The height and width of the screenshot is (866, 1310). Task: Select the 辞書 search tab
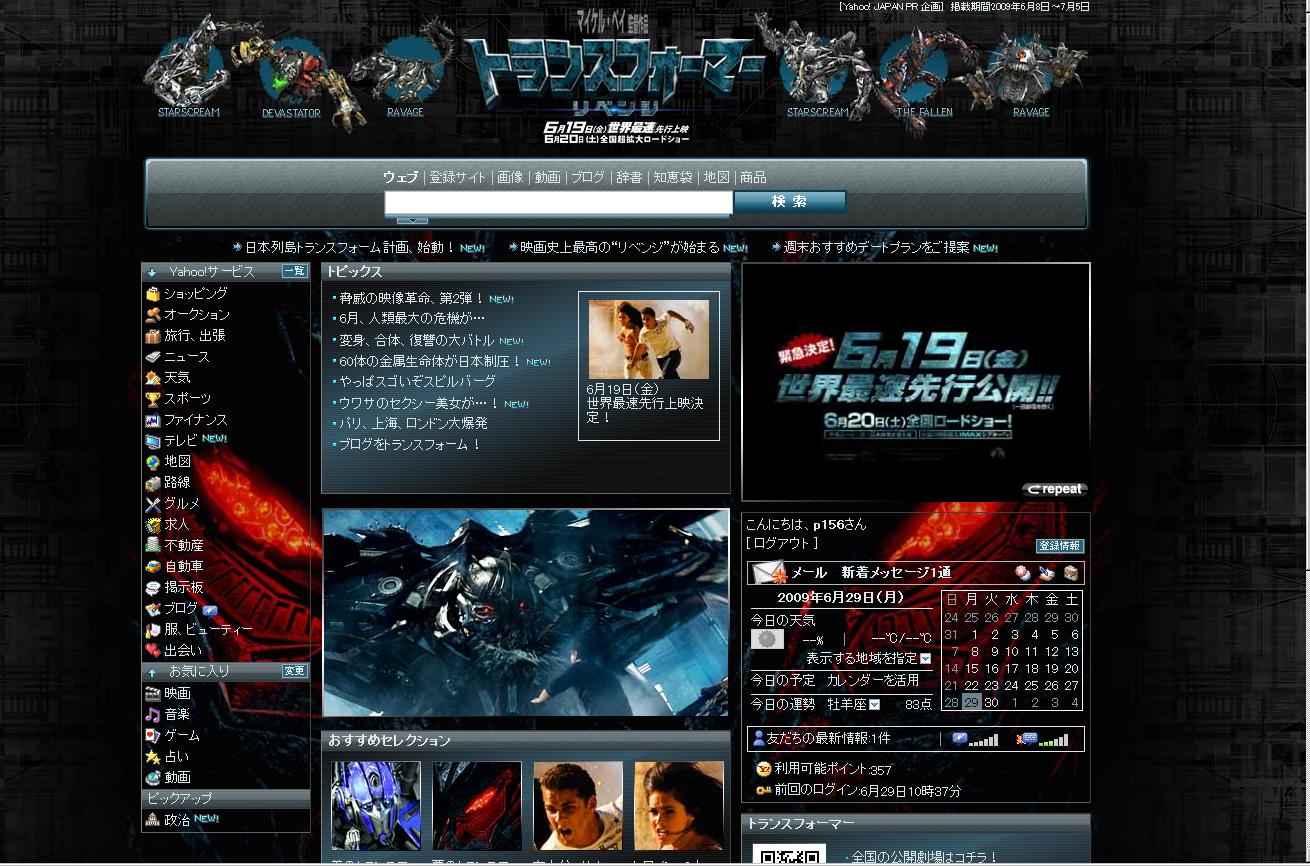629,177
